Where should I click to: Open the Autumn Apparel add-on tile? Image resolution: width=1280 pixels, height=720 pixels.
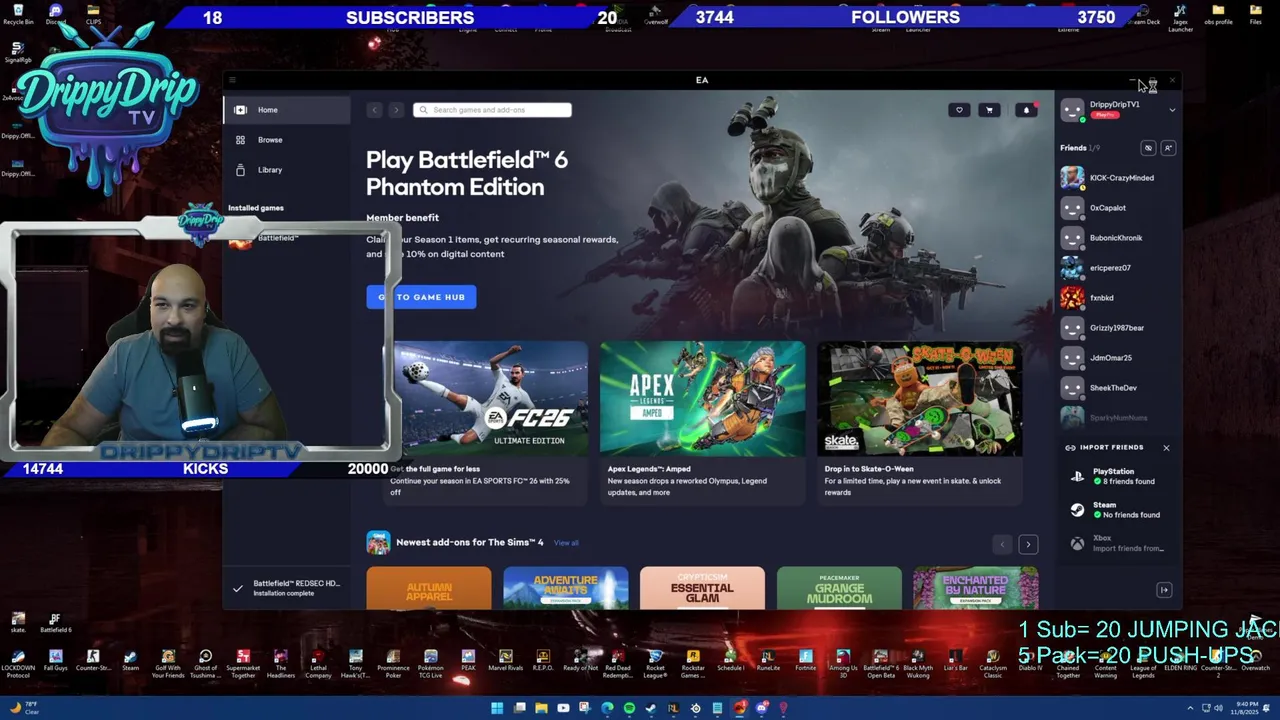point(429,588)
